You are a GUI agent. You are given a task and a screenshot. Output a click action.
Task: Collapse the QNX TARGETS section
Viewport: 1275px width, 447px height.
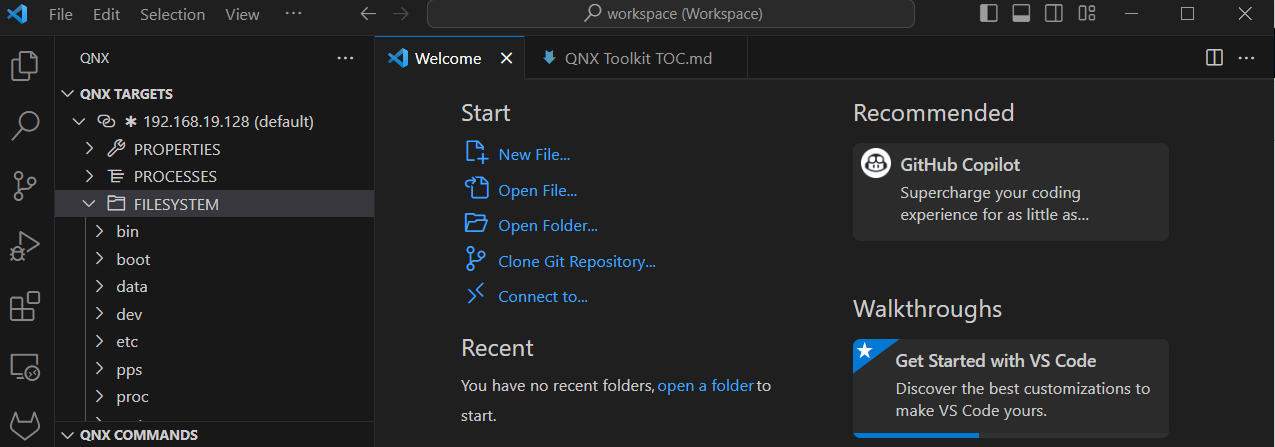68,94
